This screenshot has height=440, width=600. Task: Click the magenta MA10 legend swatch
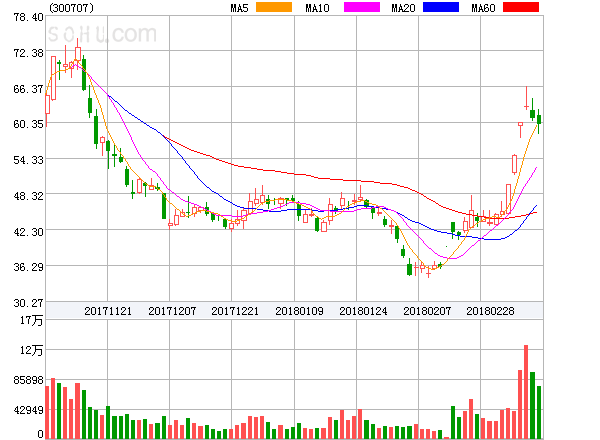pyautogui.click(x=362, y=7)
